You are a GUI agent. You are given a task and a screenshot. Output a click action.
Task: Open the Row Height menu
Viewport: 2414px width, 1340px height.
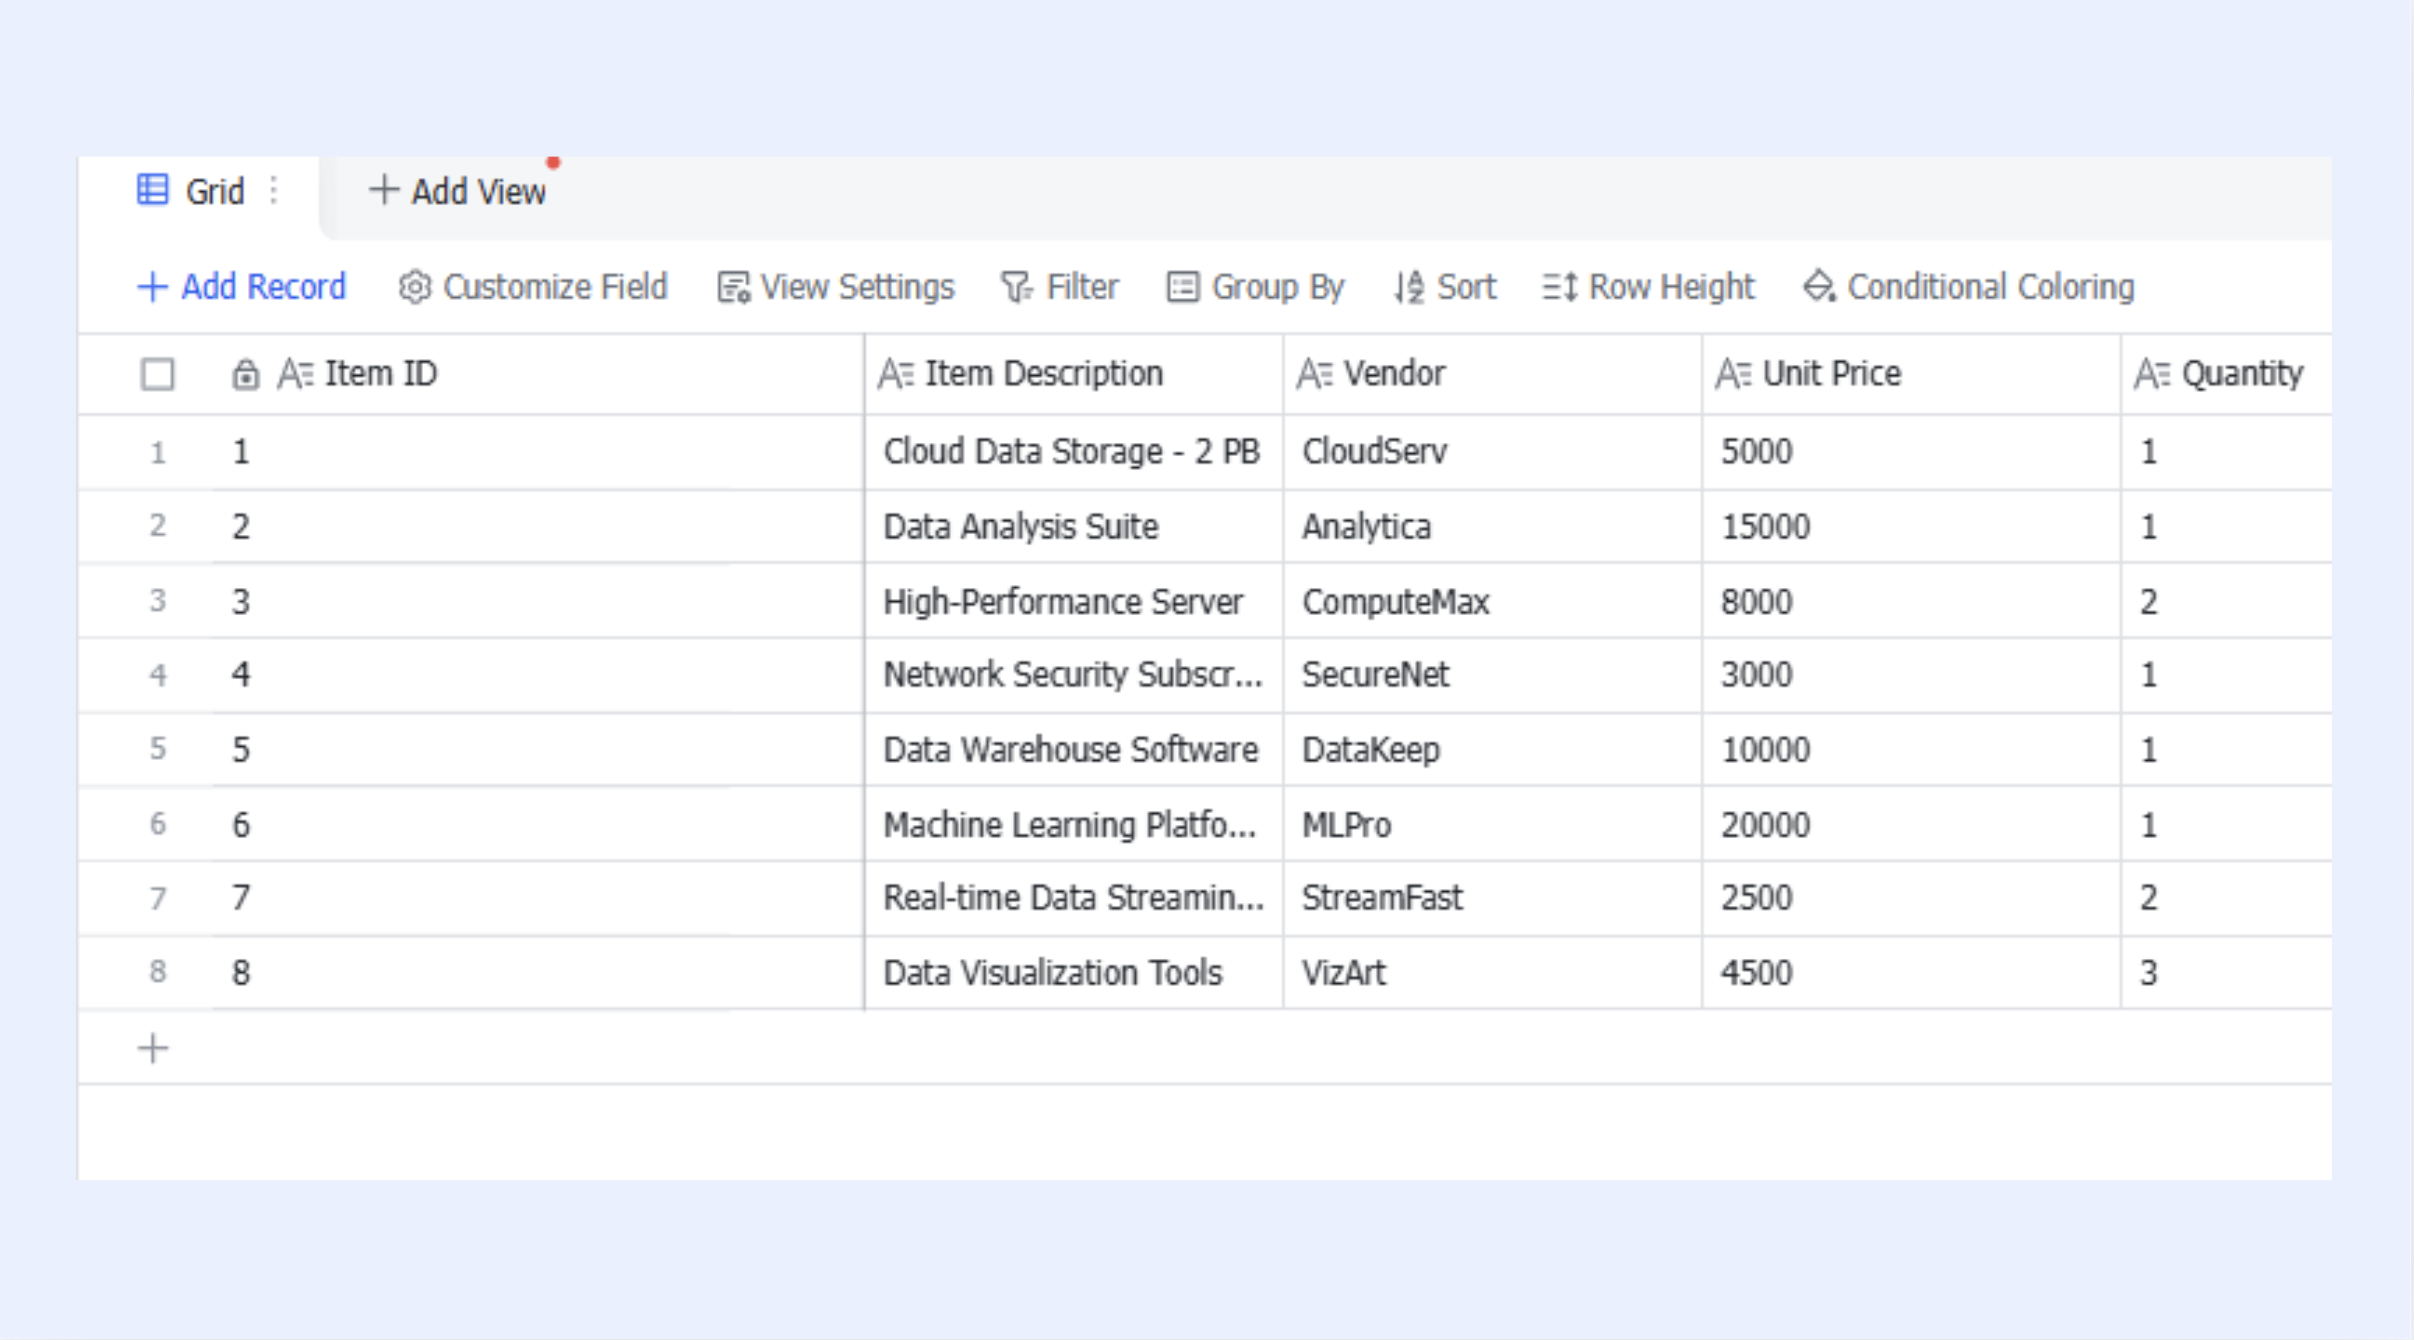click(1648, 287)
